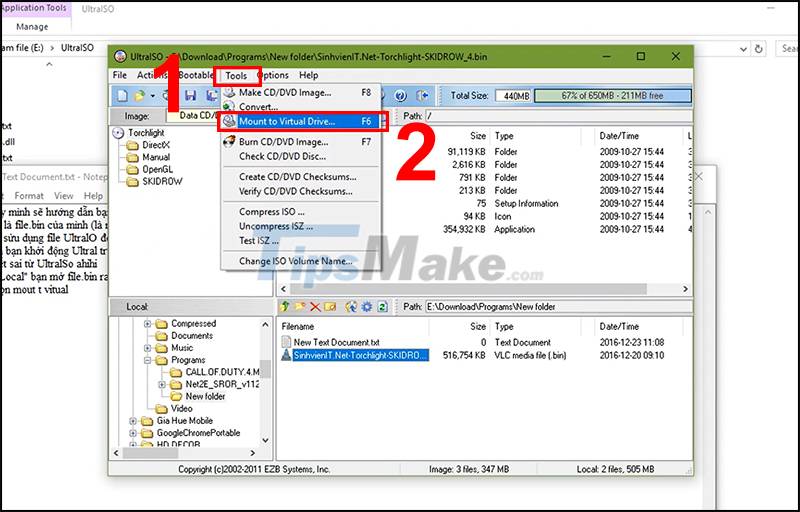Image resolution: width=800 pixels, height=512 pixels.
Task: Click the Exit door icon in toolbar
Action: [x=422, y=95]
